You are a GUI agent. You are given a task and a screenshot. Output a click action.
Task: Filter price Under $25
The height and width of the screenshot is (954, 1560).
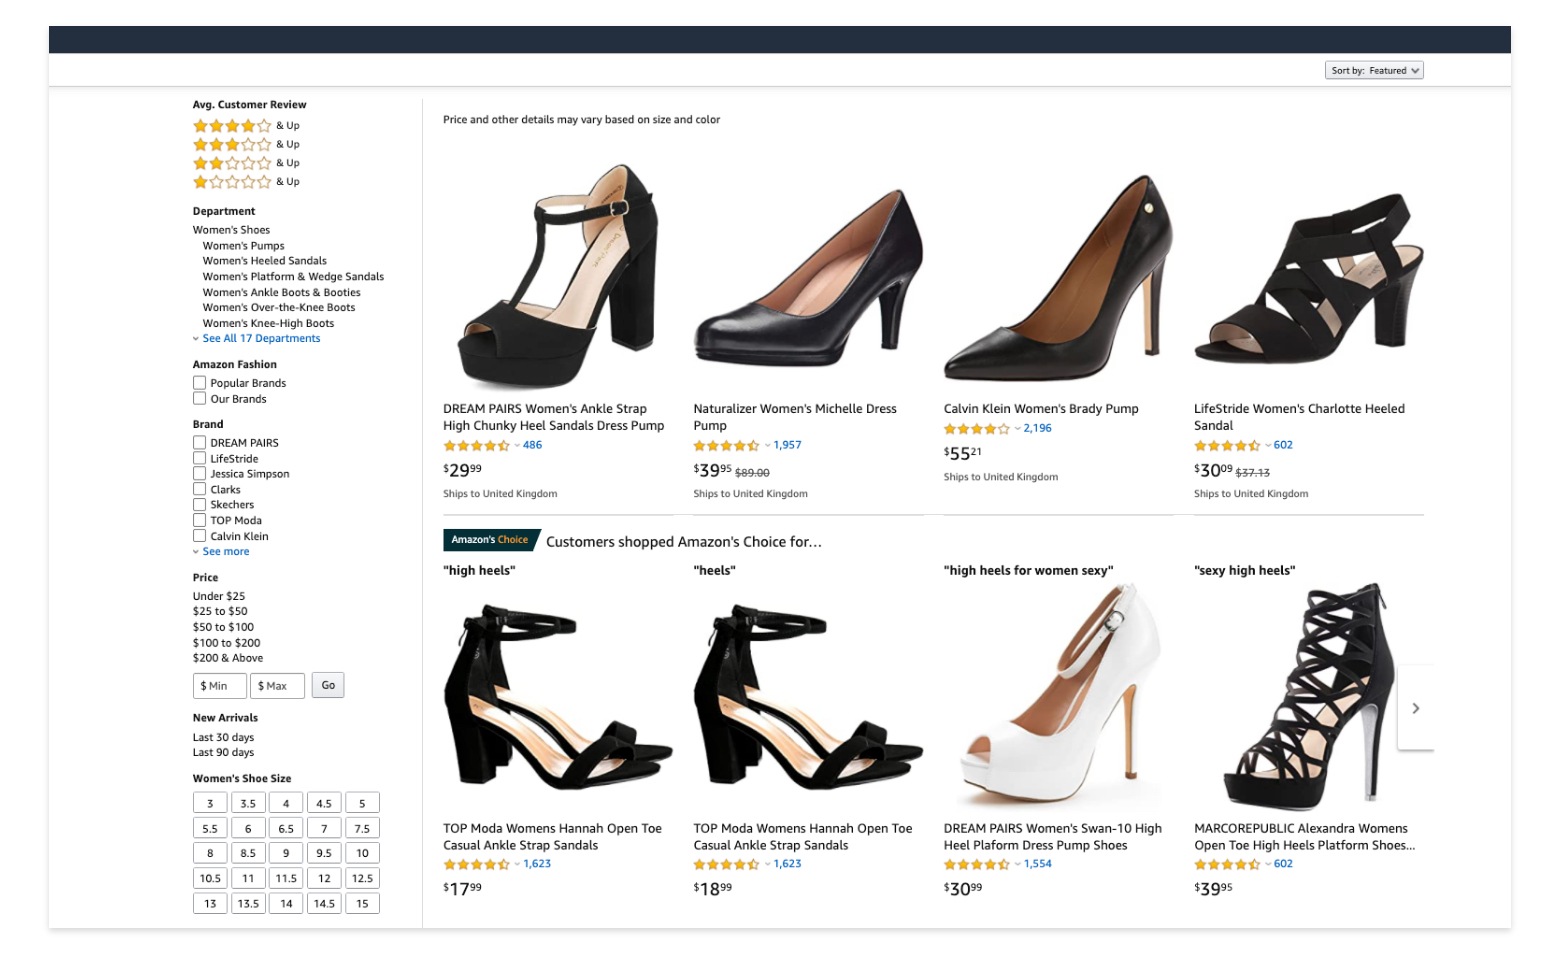(219, 596)
